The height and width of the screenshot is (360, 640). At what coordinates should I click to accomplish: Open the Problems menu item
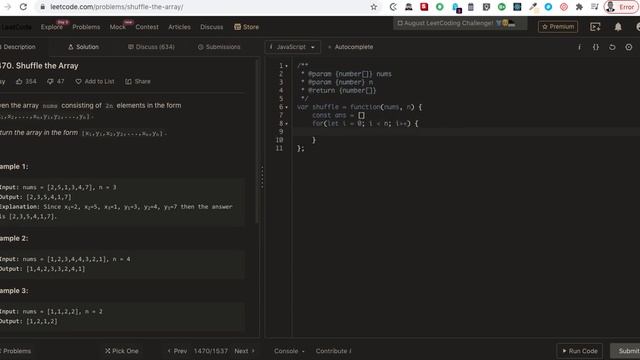(x=86, y=27)
